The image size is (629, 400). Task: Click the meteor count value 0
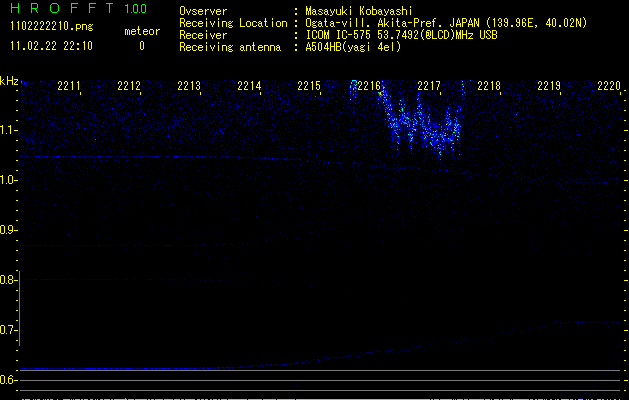pos(142,46)
